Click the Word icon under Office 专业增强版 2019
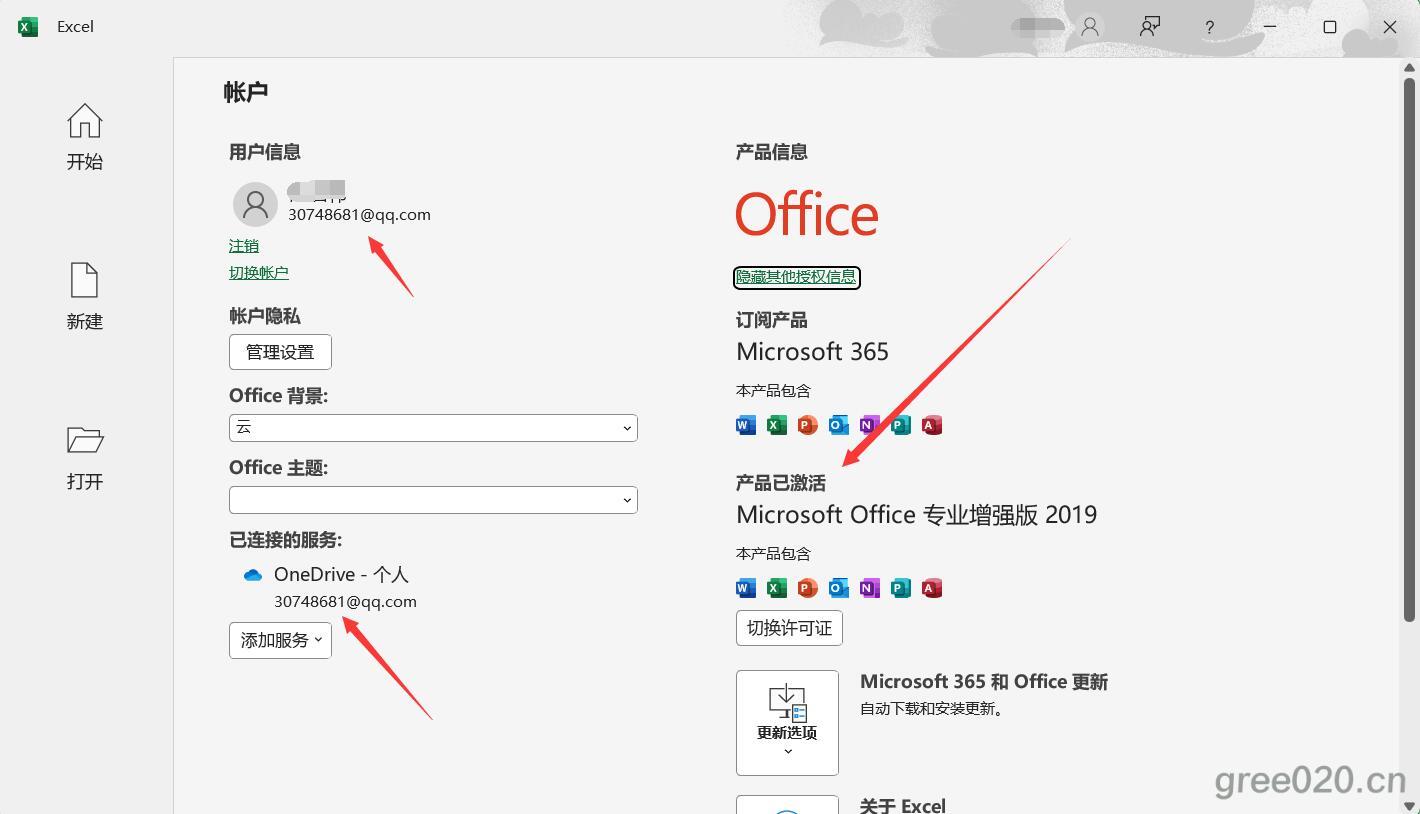Image resolution: width=1420 pixels, height=814 pixels. point(746,588)
